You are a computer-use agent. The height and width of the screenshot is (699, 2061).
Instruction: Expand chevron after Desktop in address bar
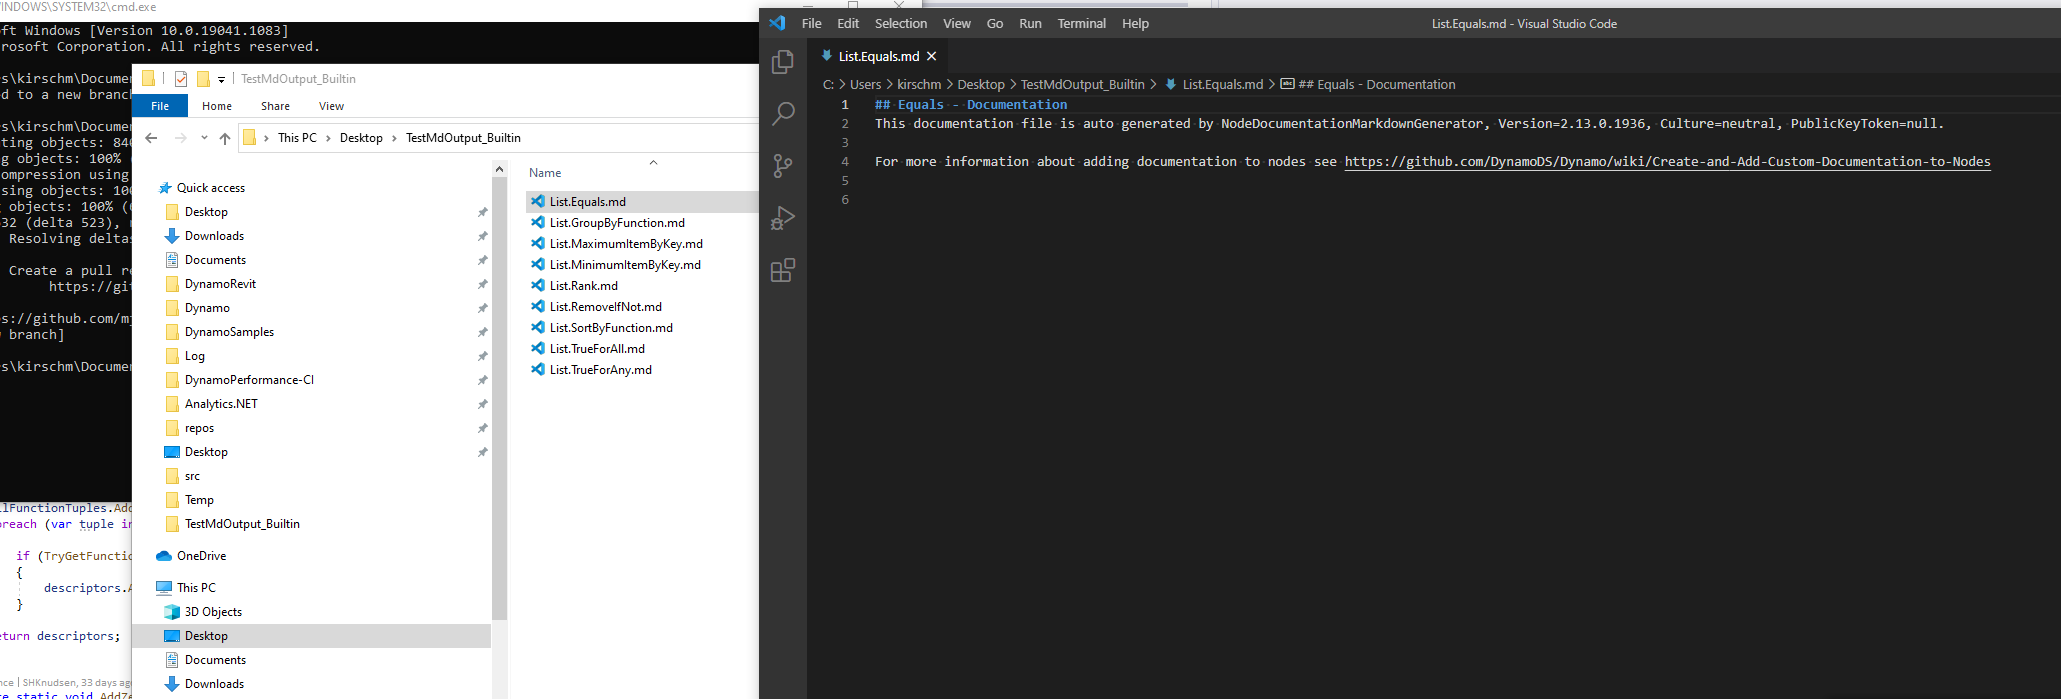point(394,138)
